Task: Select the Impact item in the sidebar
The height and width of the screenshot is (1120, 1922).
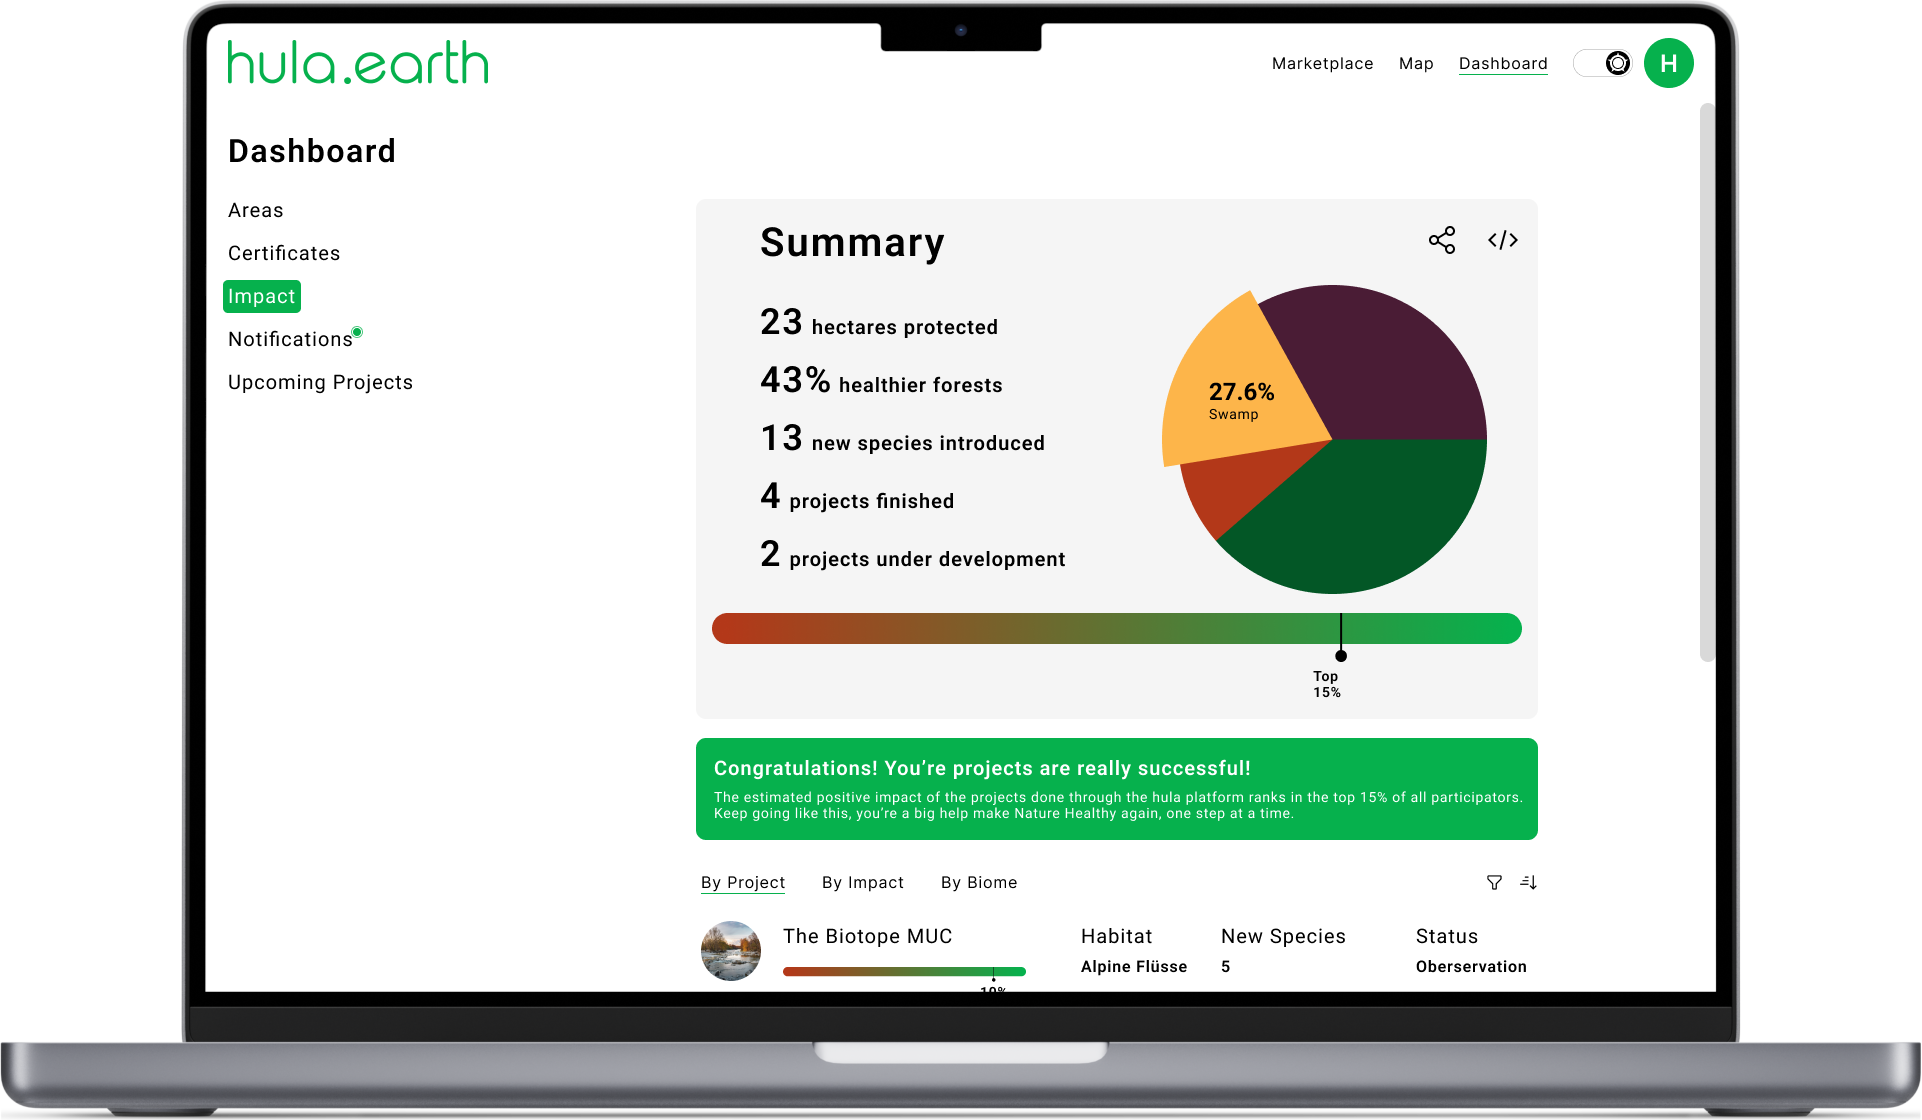Action: [x=261, y=296]
